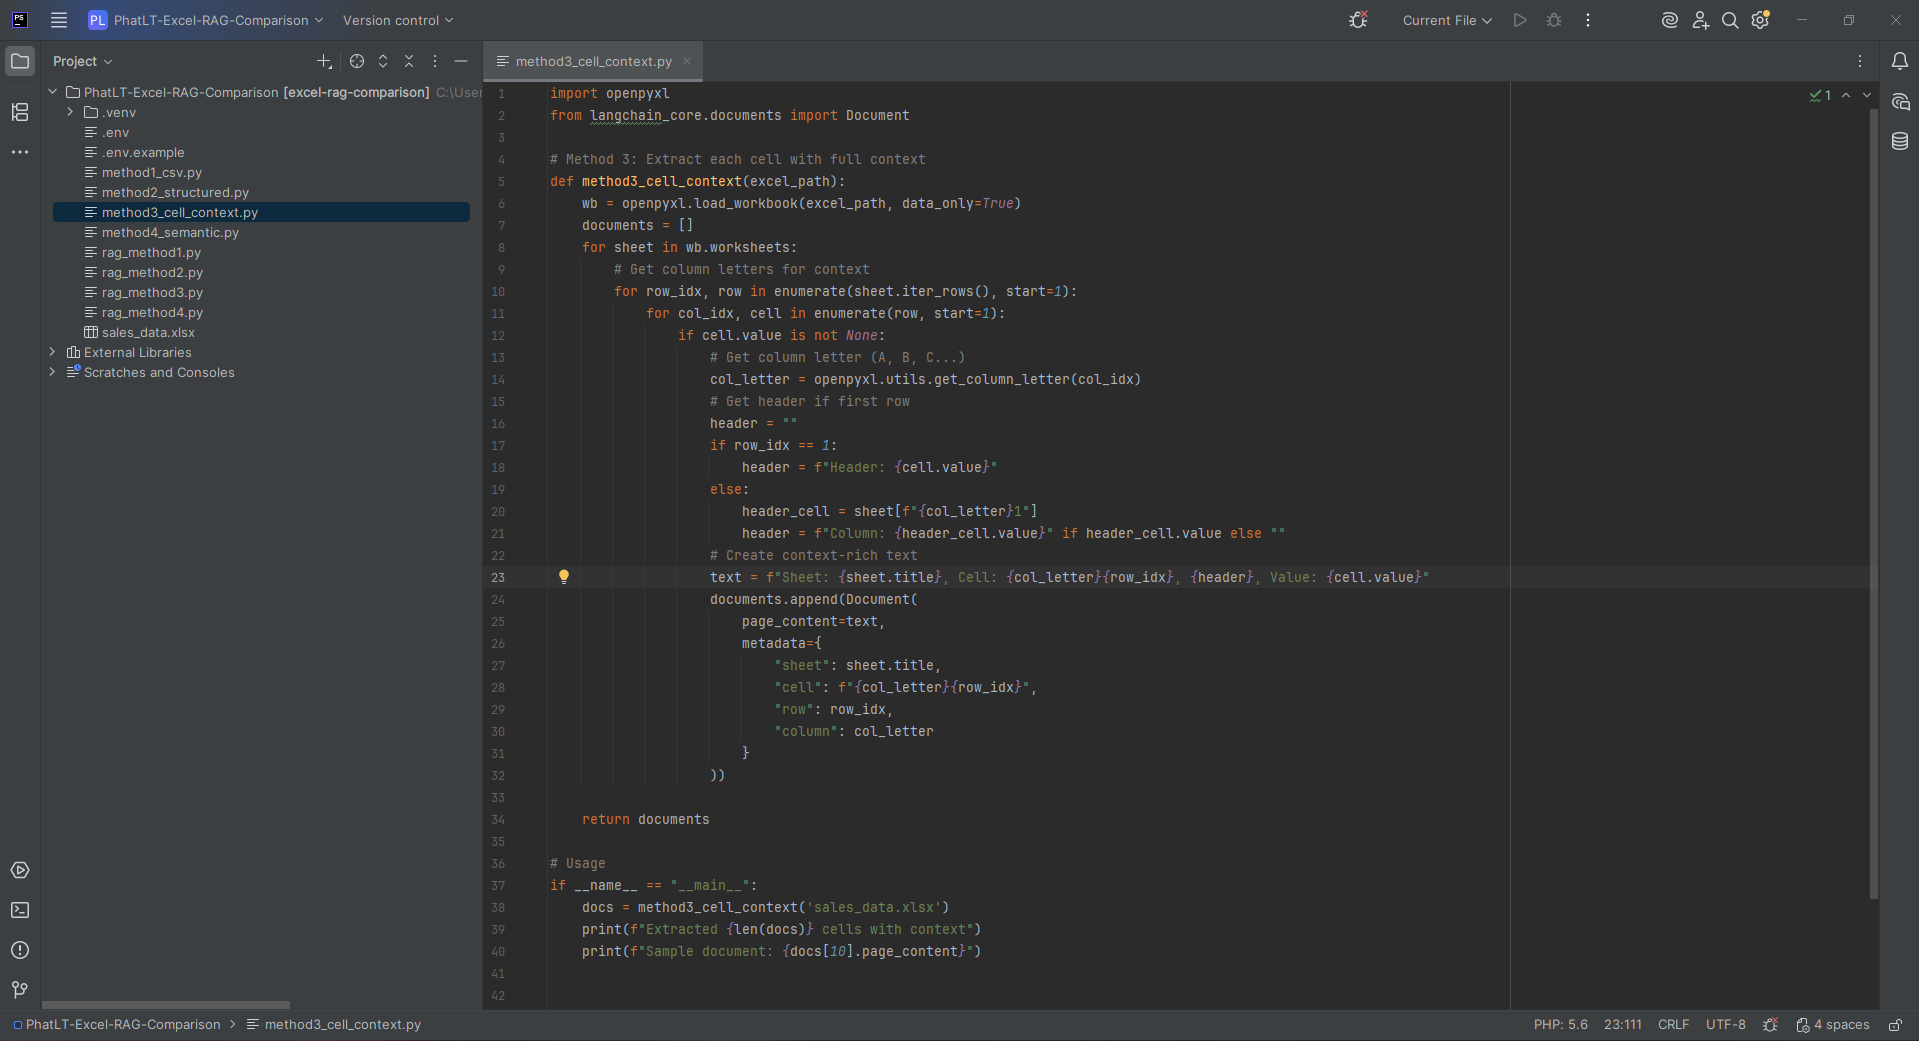Collapse the .venv directory in the Project tree
1919x1041 pixels.
point(70,112)
